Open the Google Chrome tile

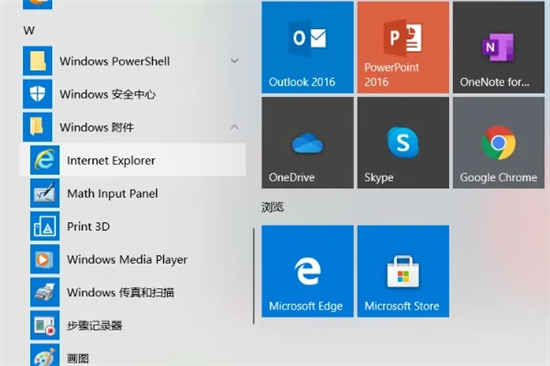click(x=498, y=143)
